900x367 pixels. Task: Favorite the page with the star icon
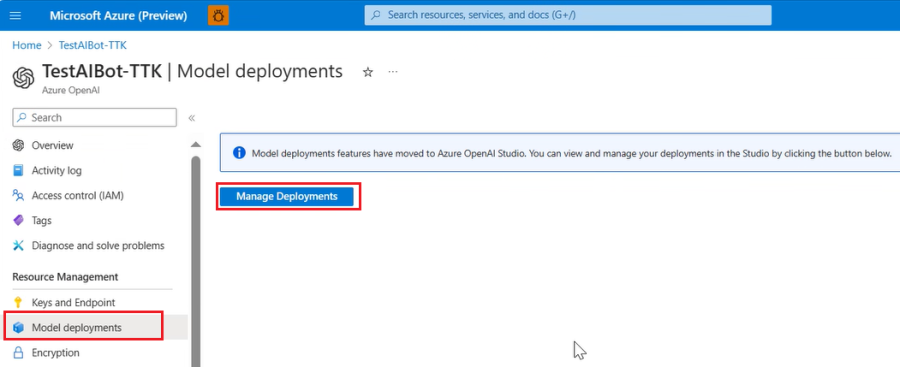tap(368, 72)
